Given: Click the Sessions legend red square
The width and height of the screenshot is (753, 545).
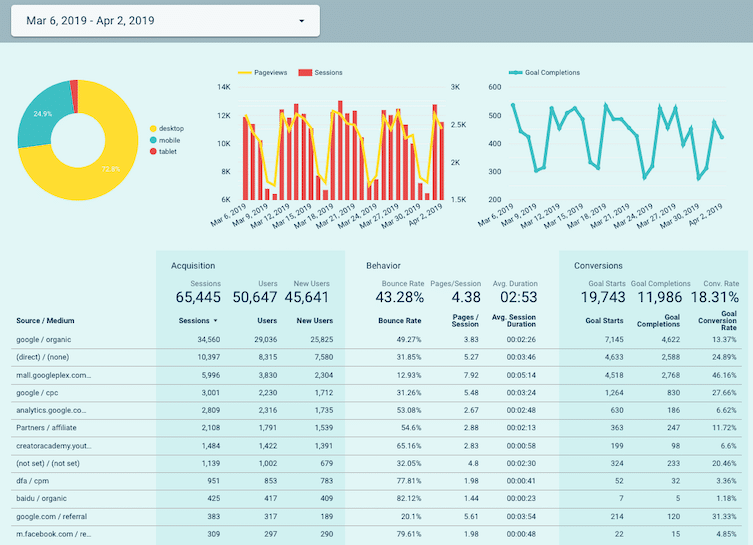Looking at the screenshot, I should click(308, 73).
